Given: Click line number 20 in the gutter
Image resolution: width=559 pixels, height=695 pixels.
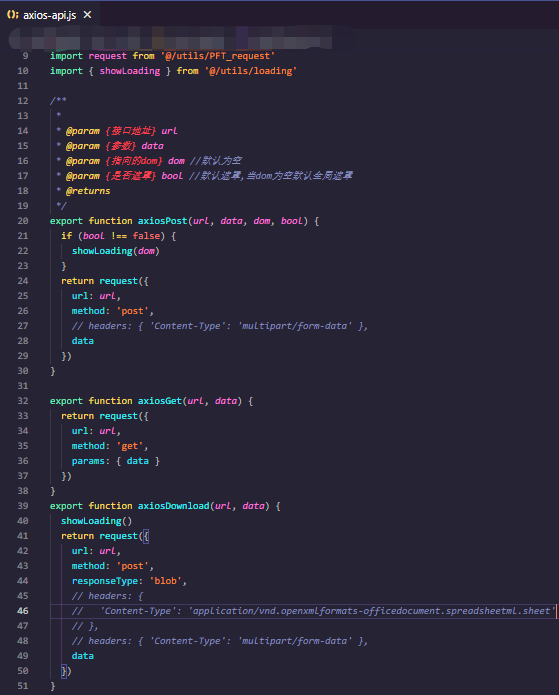Looking at the screenshot, I should pos(23,221).
